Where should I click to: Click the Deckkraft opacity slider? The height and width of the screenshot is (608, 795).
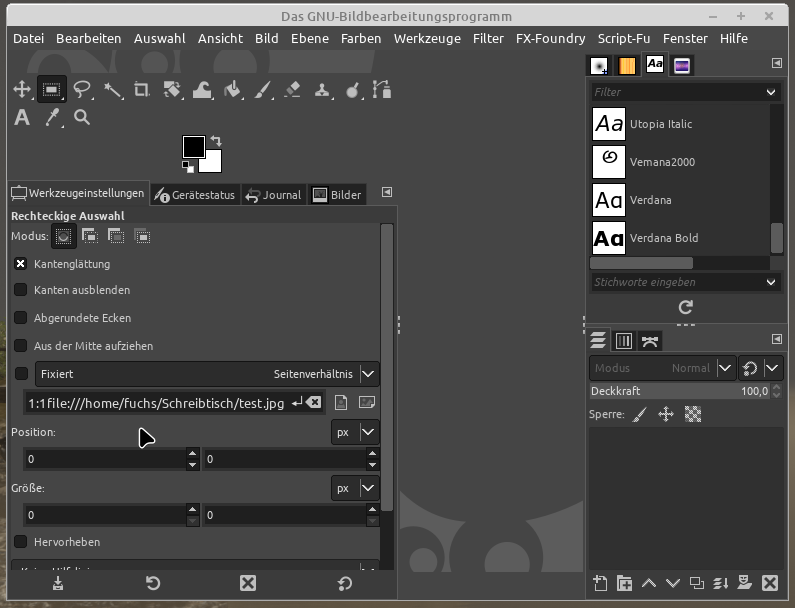click(680, 391)
